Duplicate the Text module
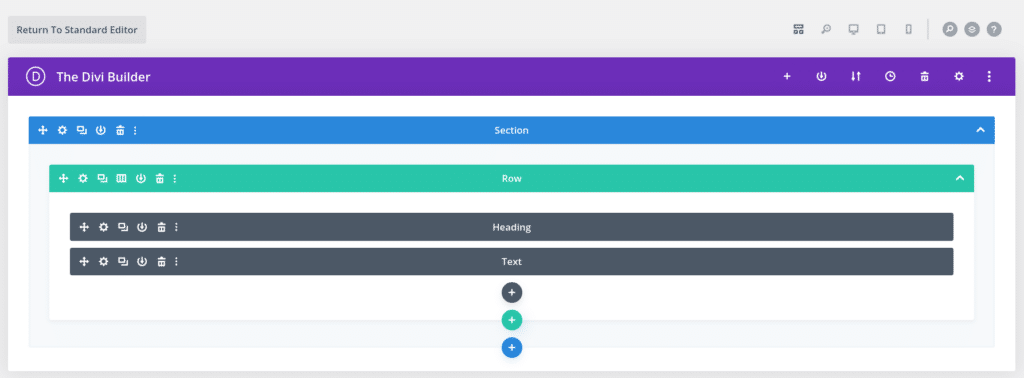The image size is (1024, 378). (123, 261)
